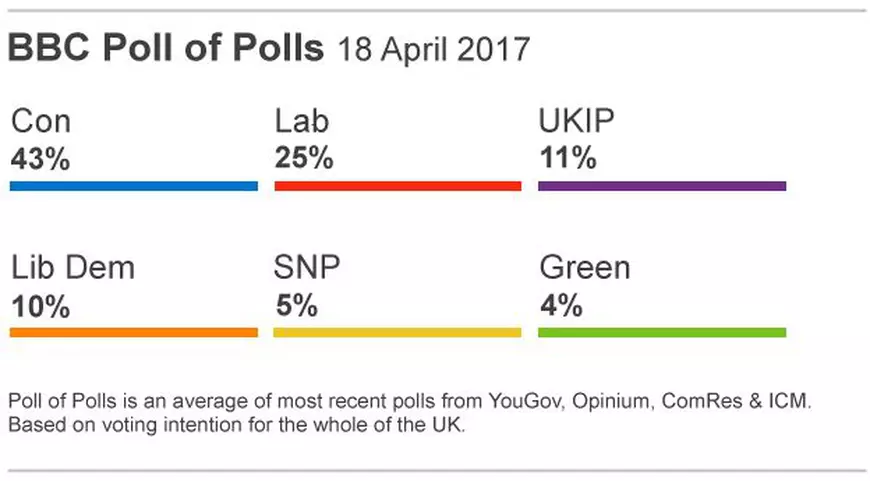Click the "Green" party label
The image size is (870, 481).
tap(585, 268)
